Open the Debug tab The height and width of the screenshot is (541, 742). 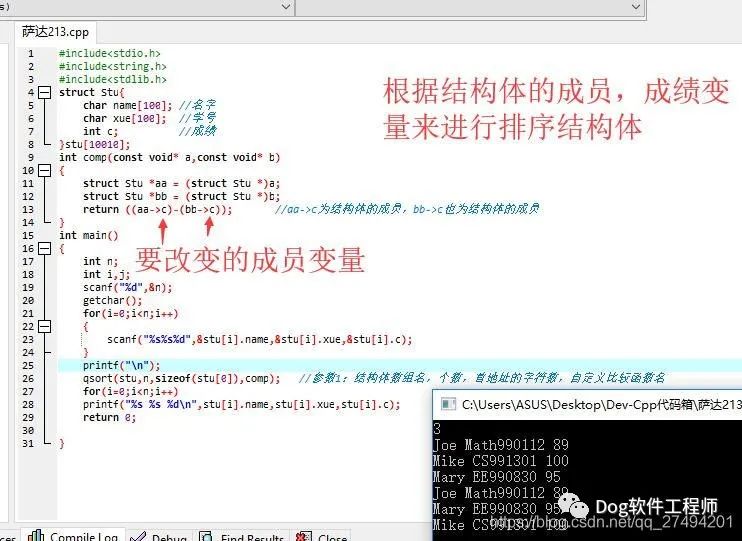159,537
